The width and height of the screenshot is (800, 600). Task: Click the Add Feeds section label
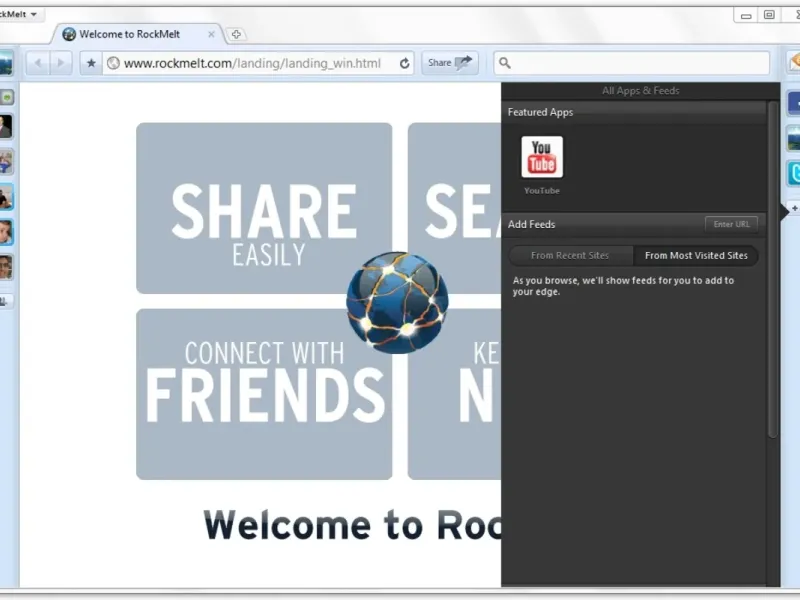pos(531,224)
